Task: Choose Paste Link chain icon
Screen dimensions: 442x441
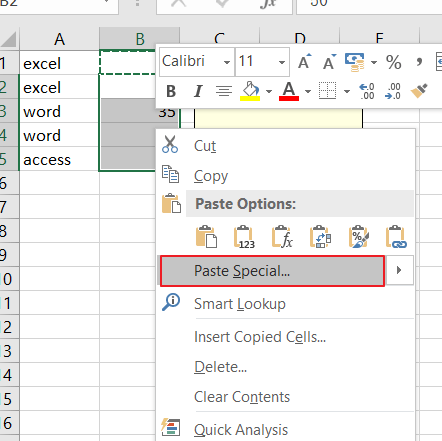Action: point(396,237)
